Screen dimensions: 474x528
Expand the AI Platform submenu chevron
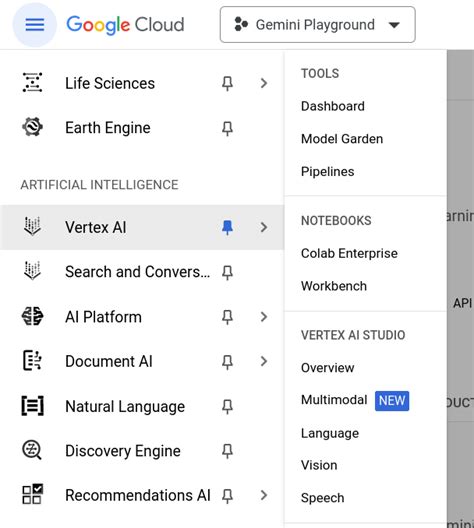(x=264, y=317)
